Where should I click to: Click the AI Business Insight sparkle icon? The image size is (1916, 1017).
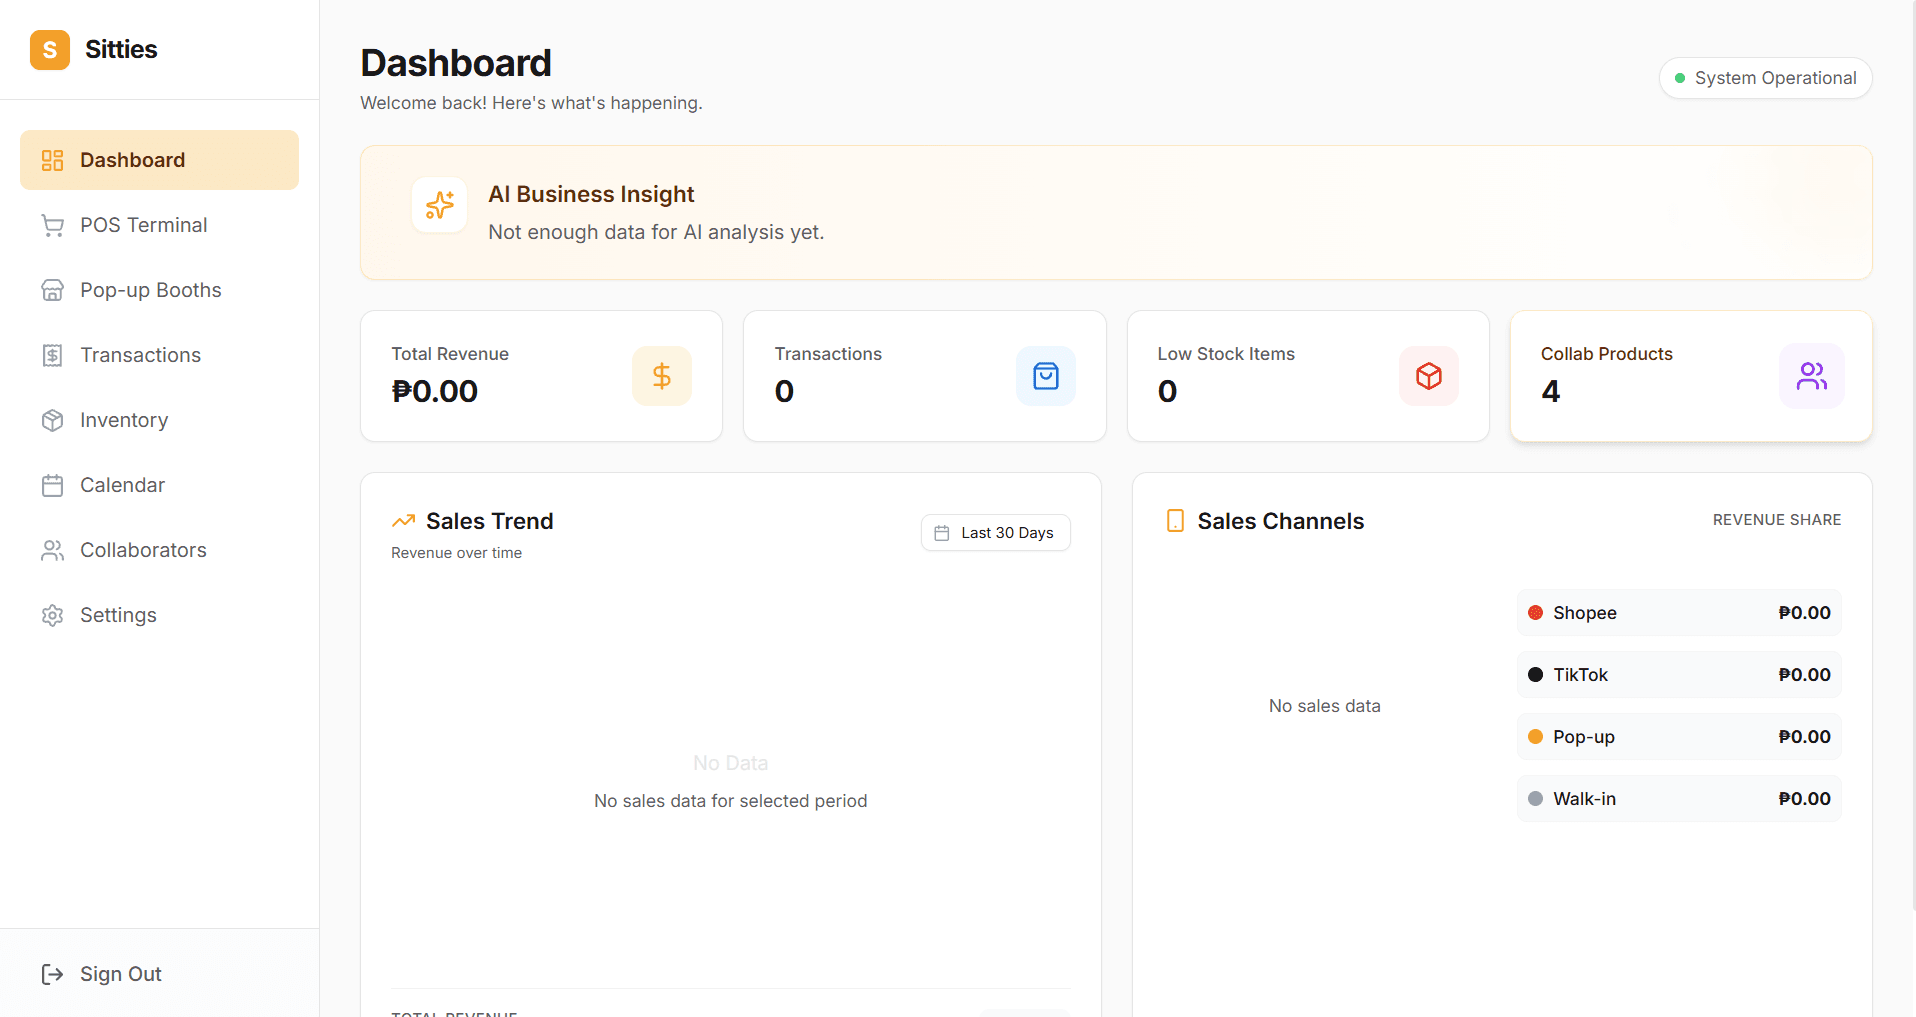pos(439,205)
